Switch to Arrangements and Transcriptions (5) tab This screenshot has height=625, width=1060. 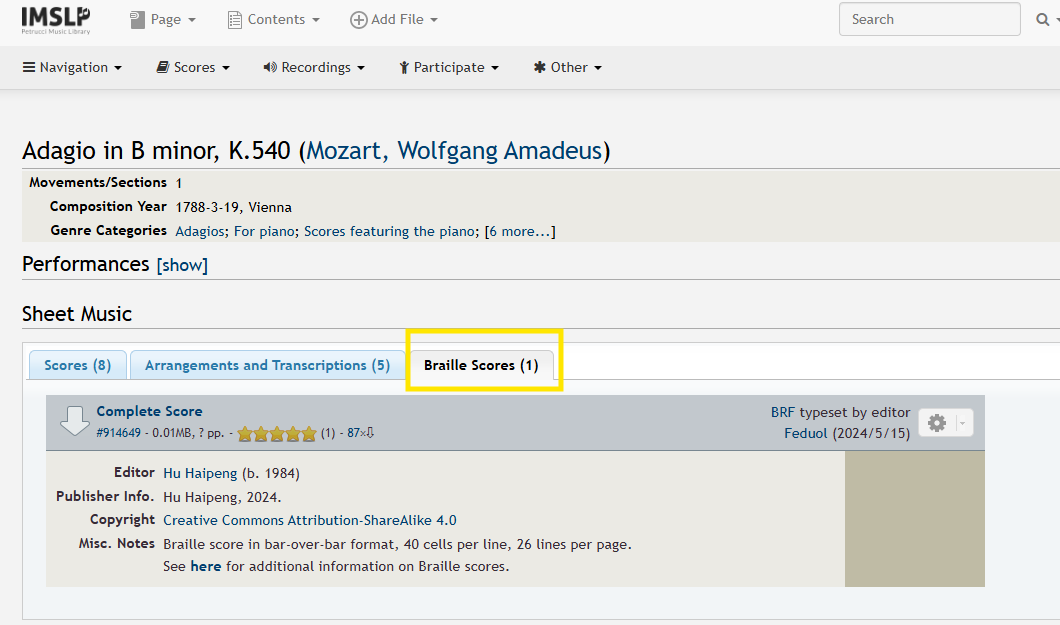click(267, 366)
